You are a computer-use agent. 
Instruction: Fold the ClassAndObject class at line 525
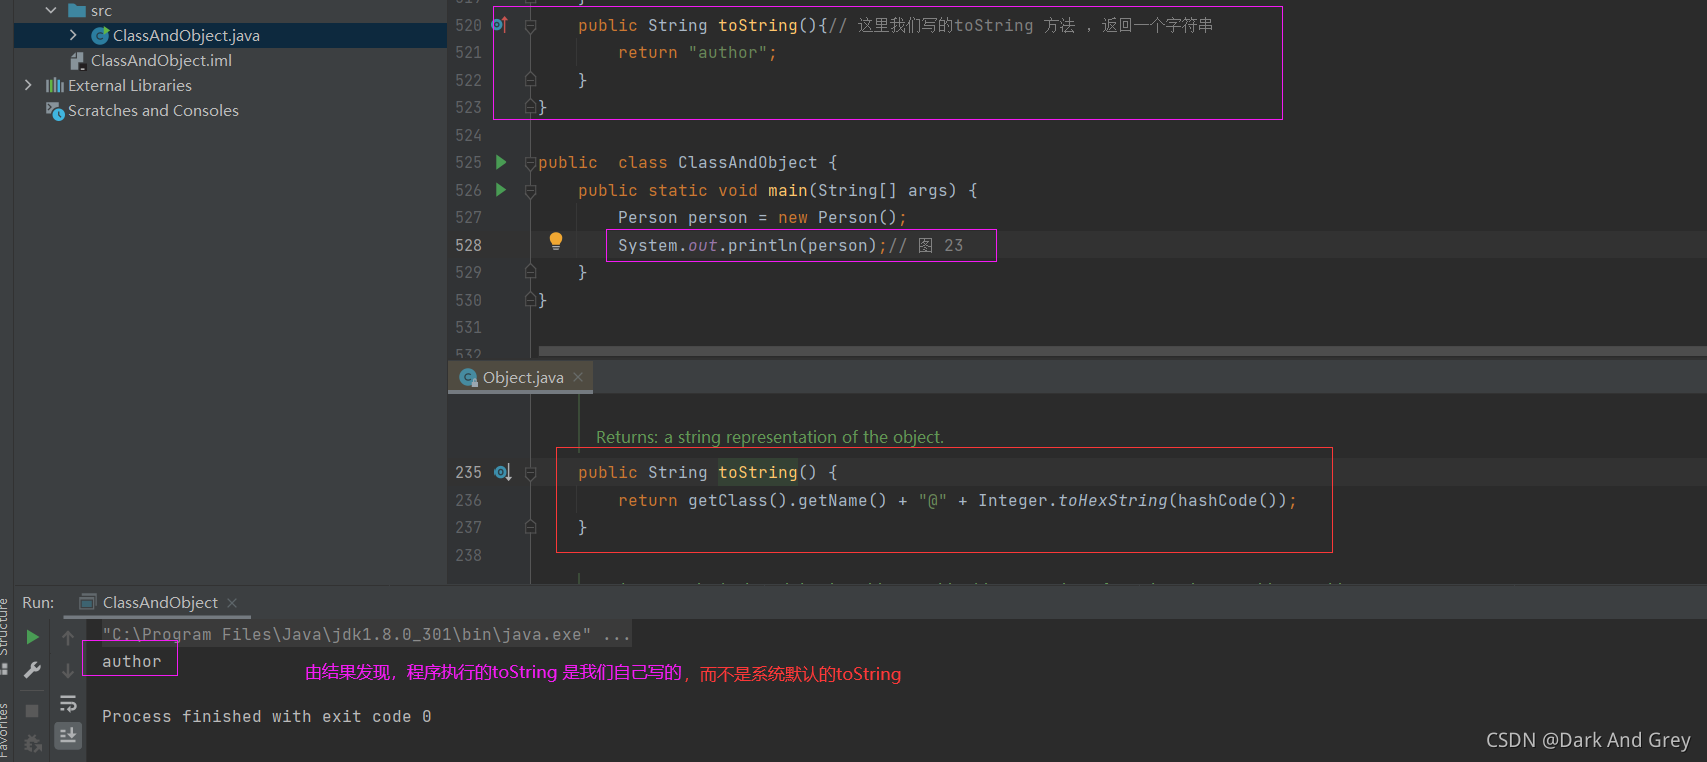(531, 162)
